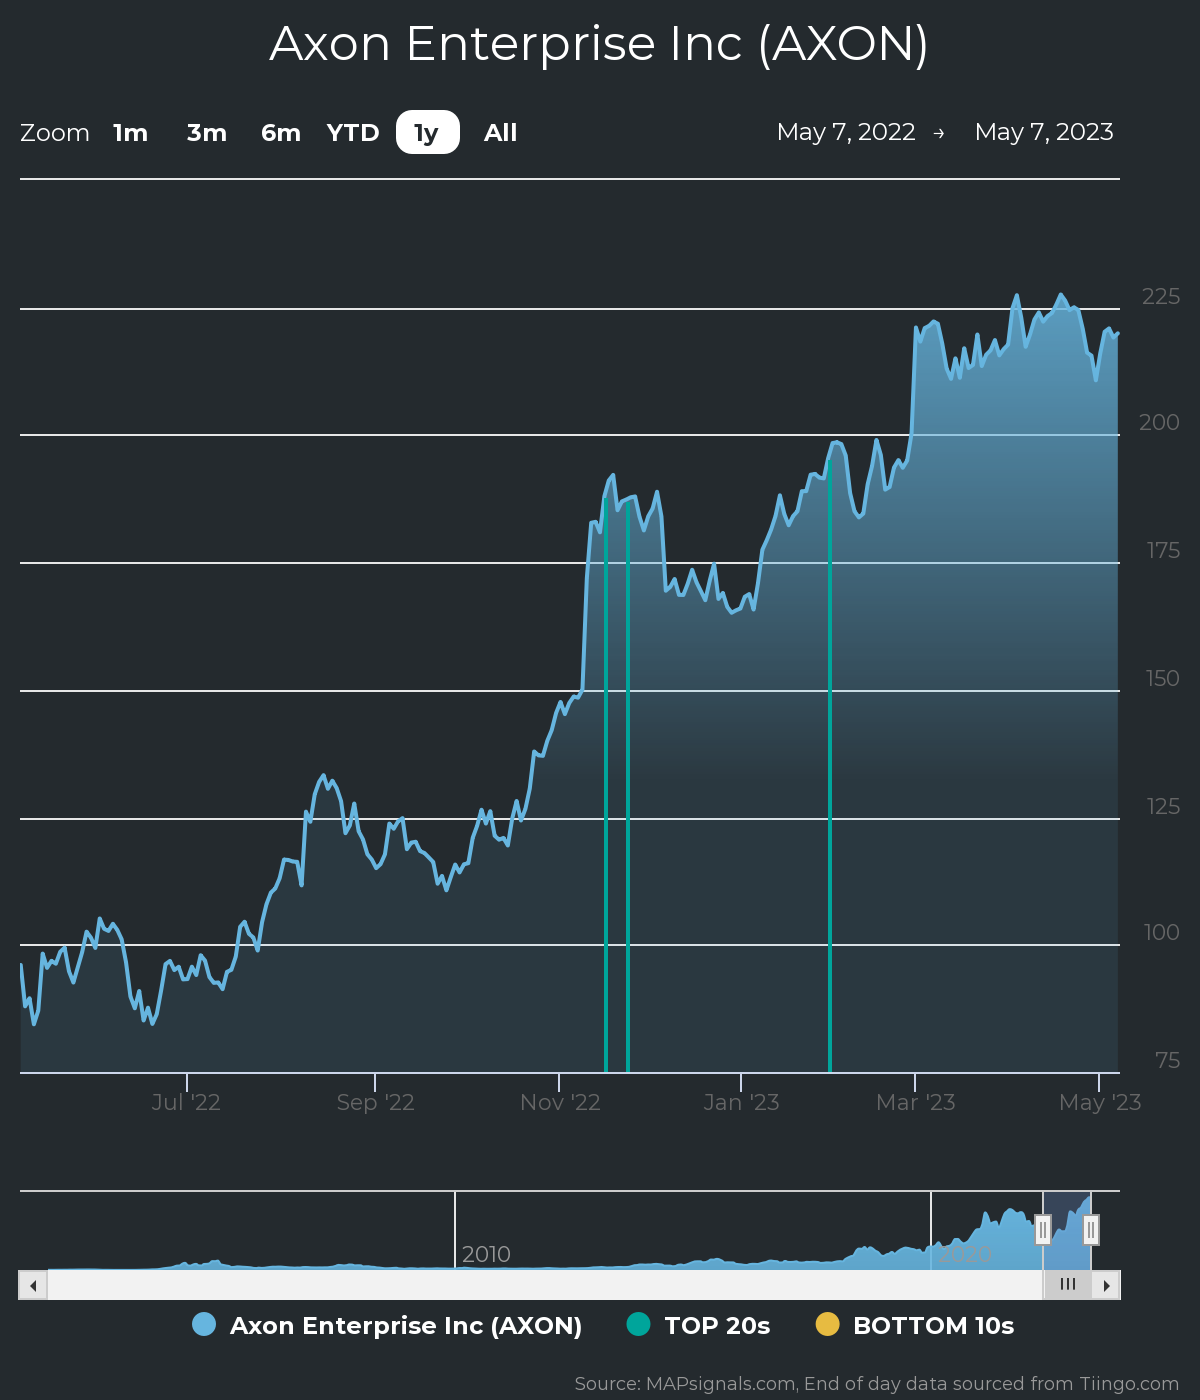Click the blue AXON legend marker dot
Viewport: 1200px width, 1400px height.
204,1325
